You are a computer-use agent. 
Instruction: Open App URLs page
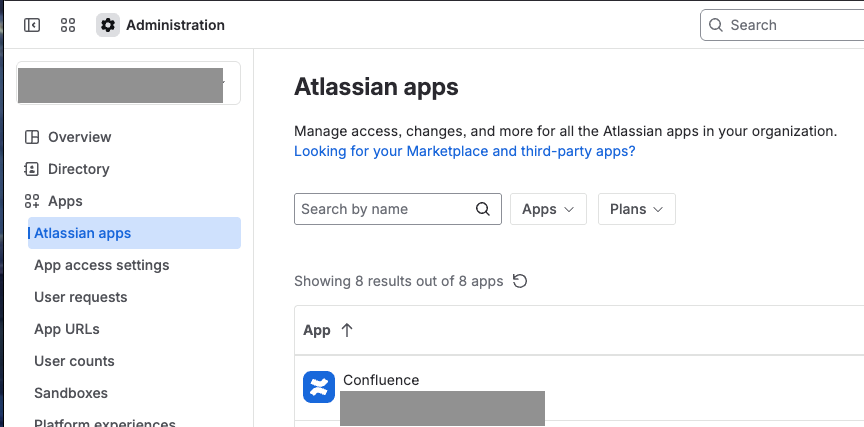(x=67, y=329)
